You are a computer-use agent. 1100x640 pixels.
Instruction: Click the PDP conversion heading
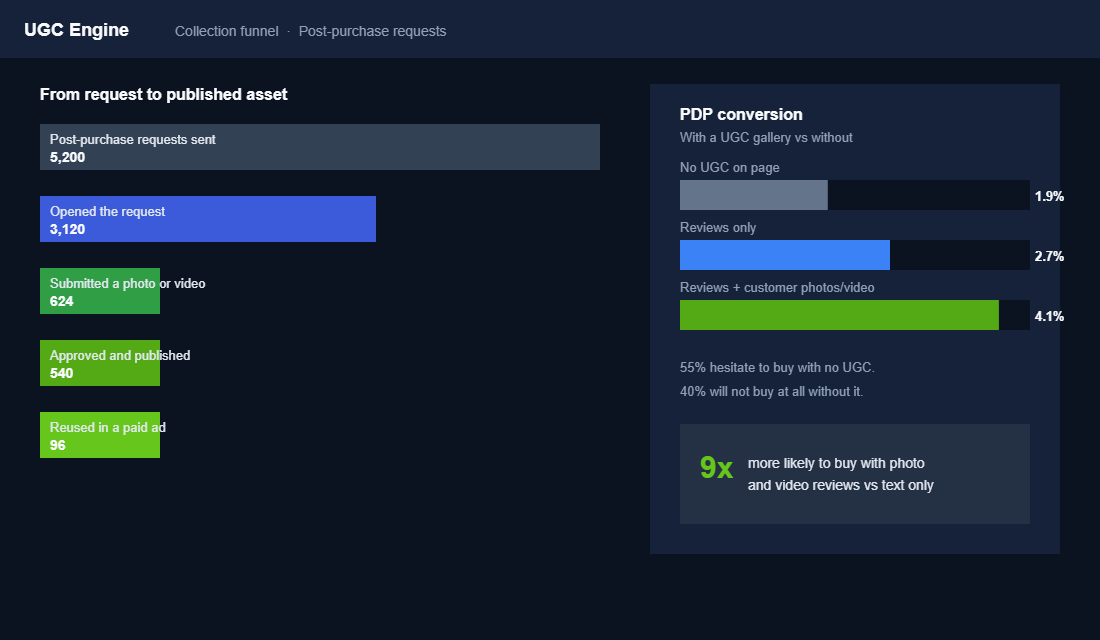[x=741, y=114]
